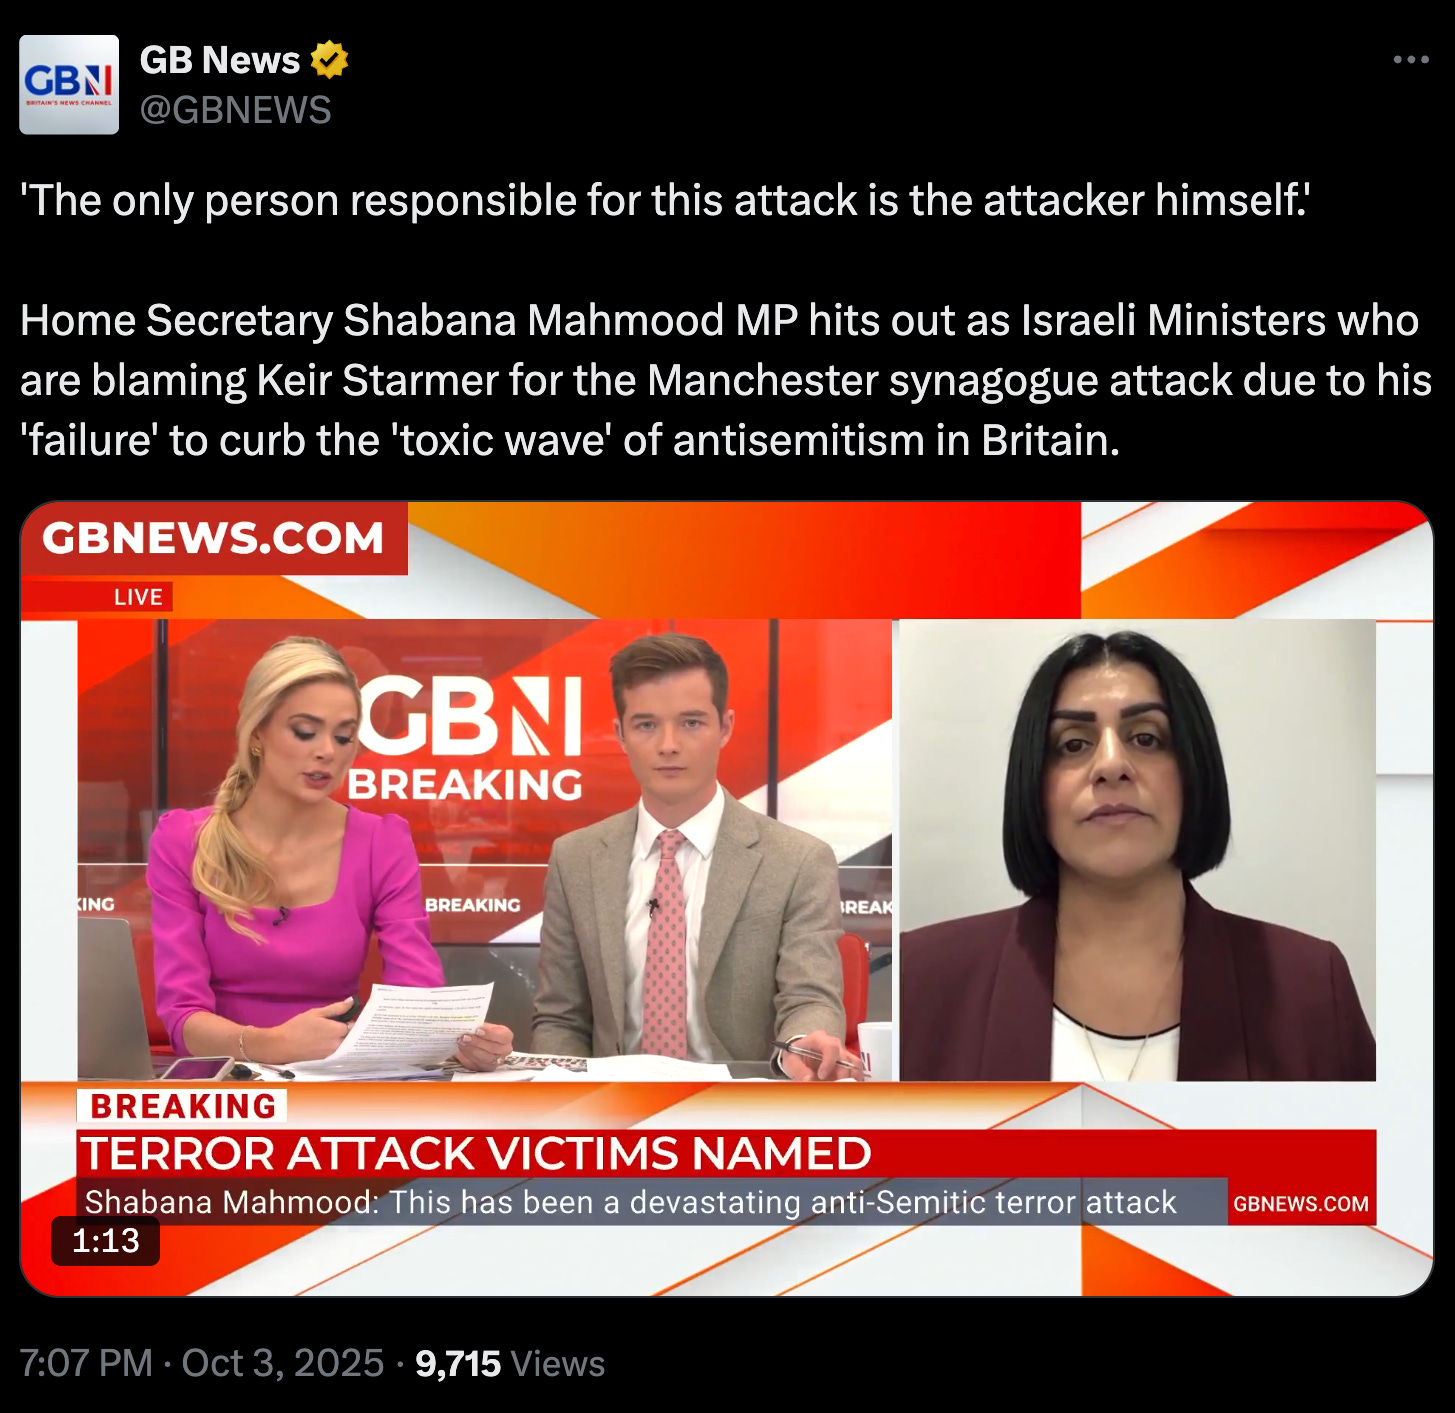Click the GBN BREAKING studio logo

point(468,738)
